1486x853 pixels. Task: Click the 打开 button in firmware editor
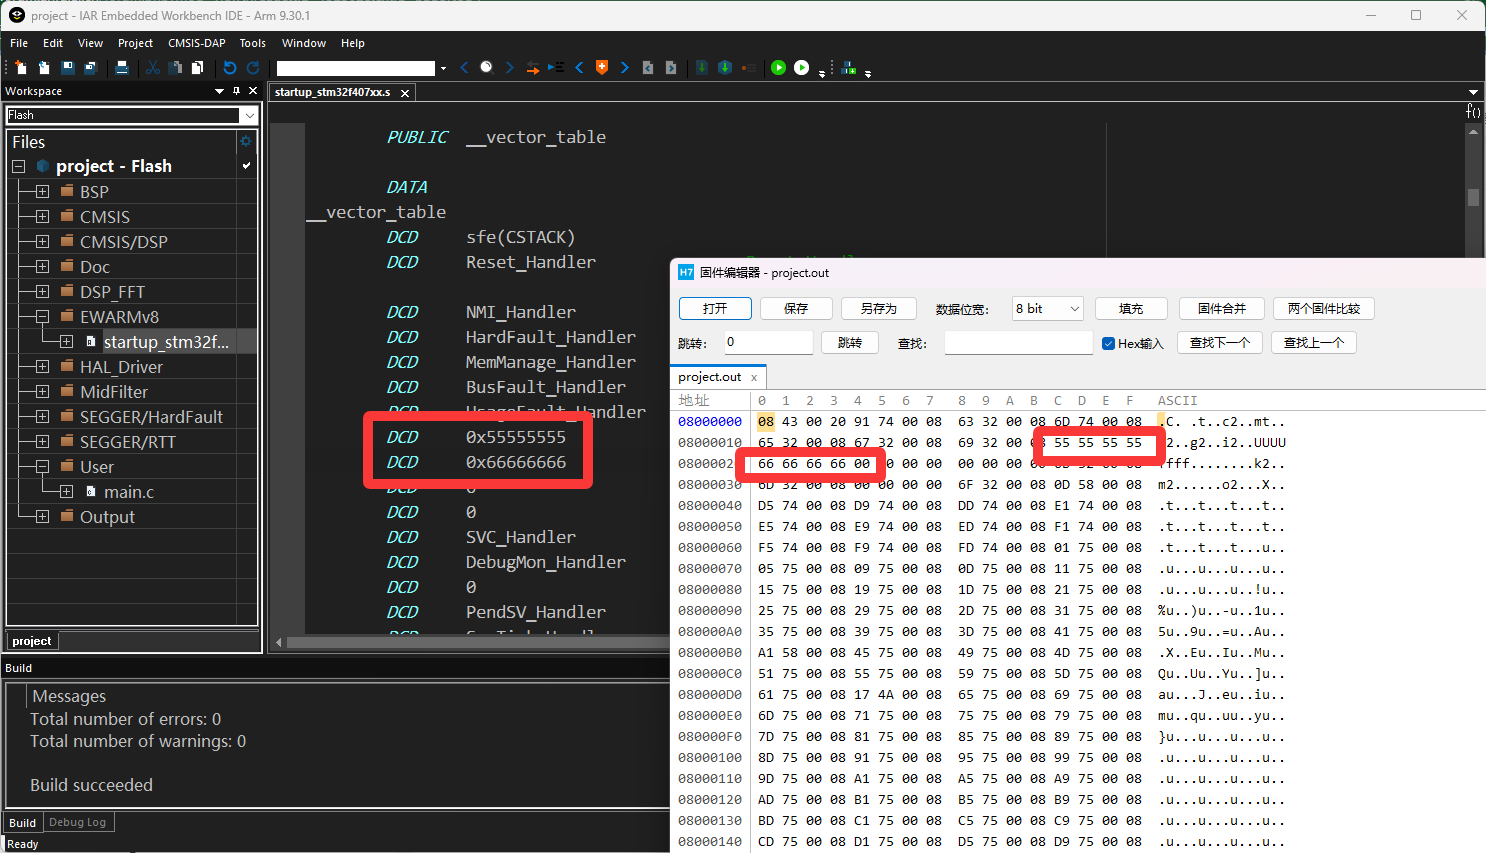click(x=715, y=308)
